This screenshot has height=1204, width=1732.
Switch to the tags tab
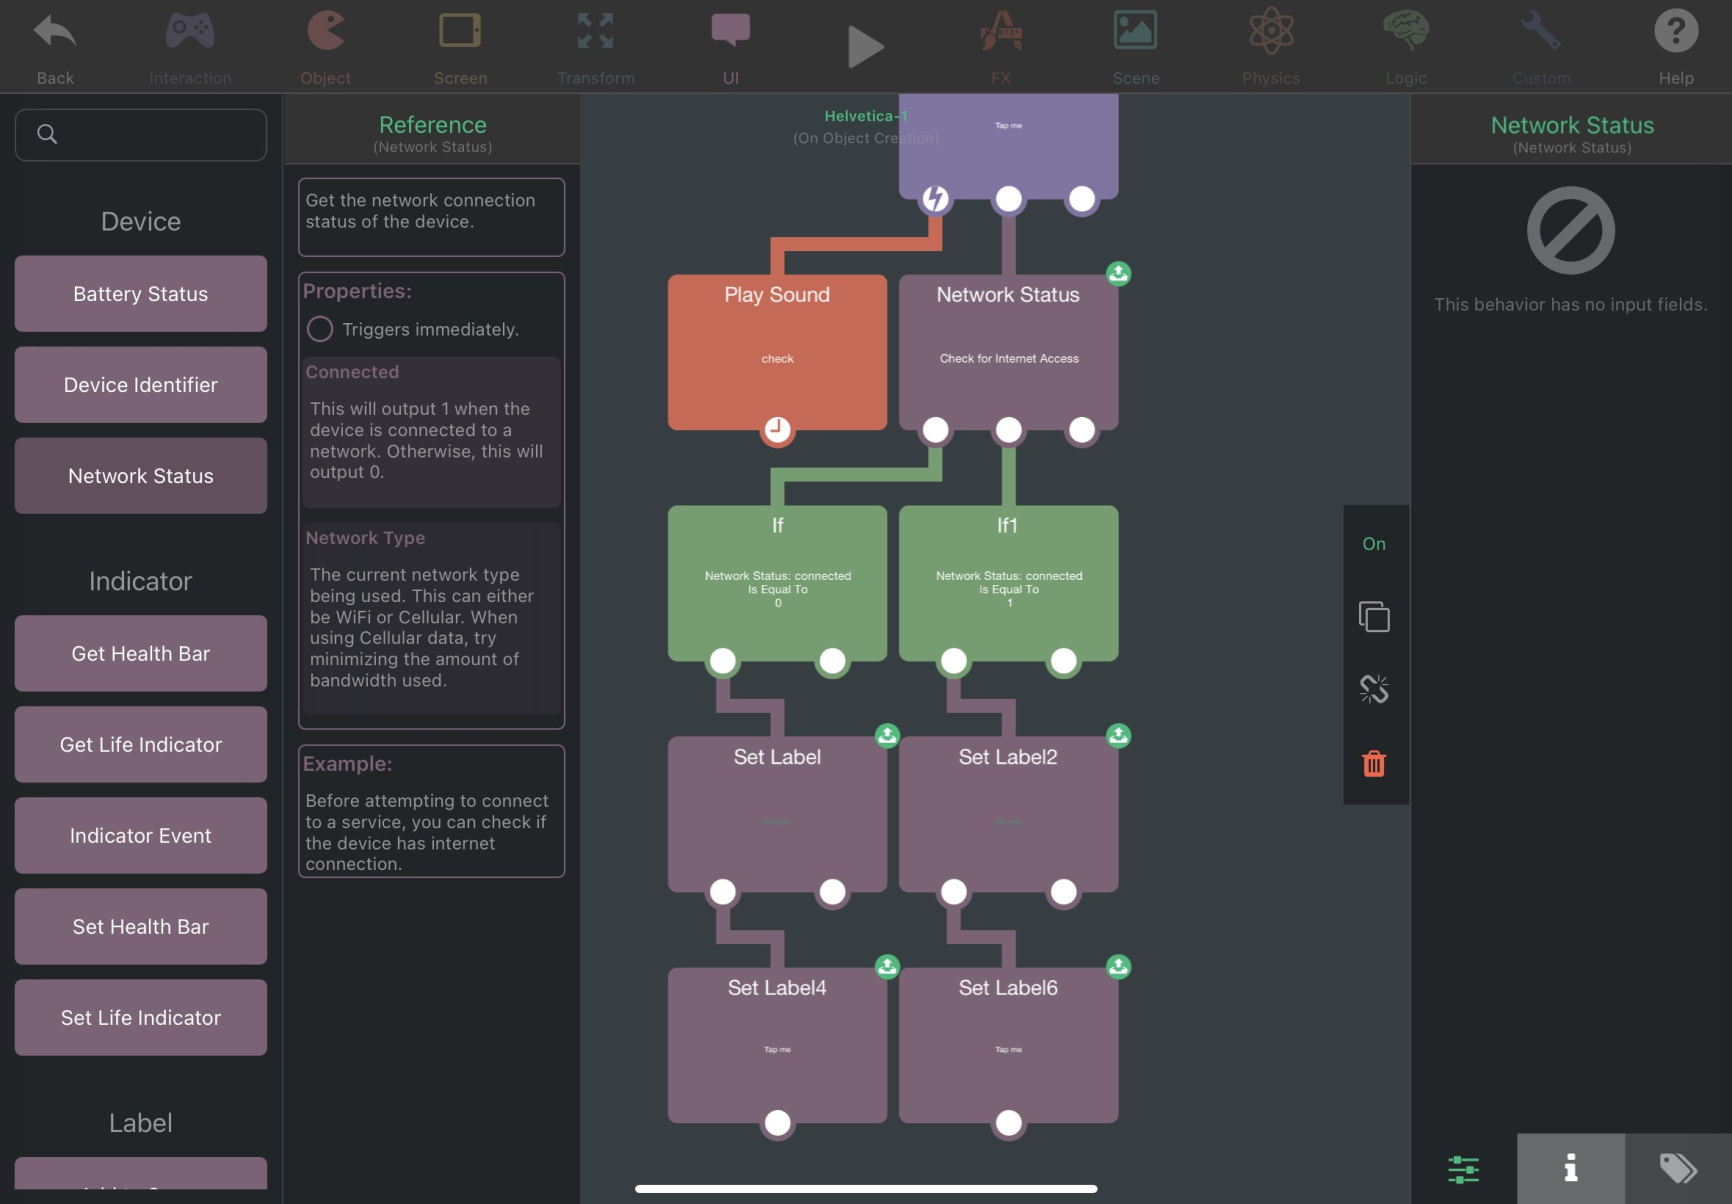click(1678, 1168)
